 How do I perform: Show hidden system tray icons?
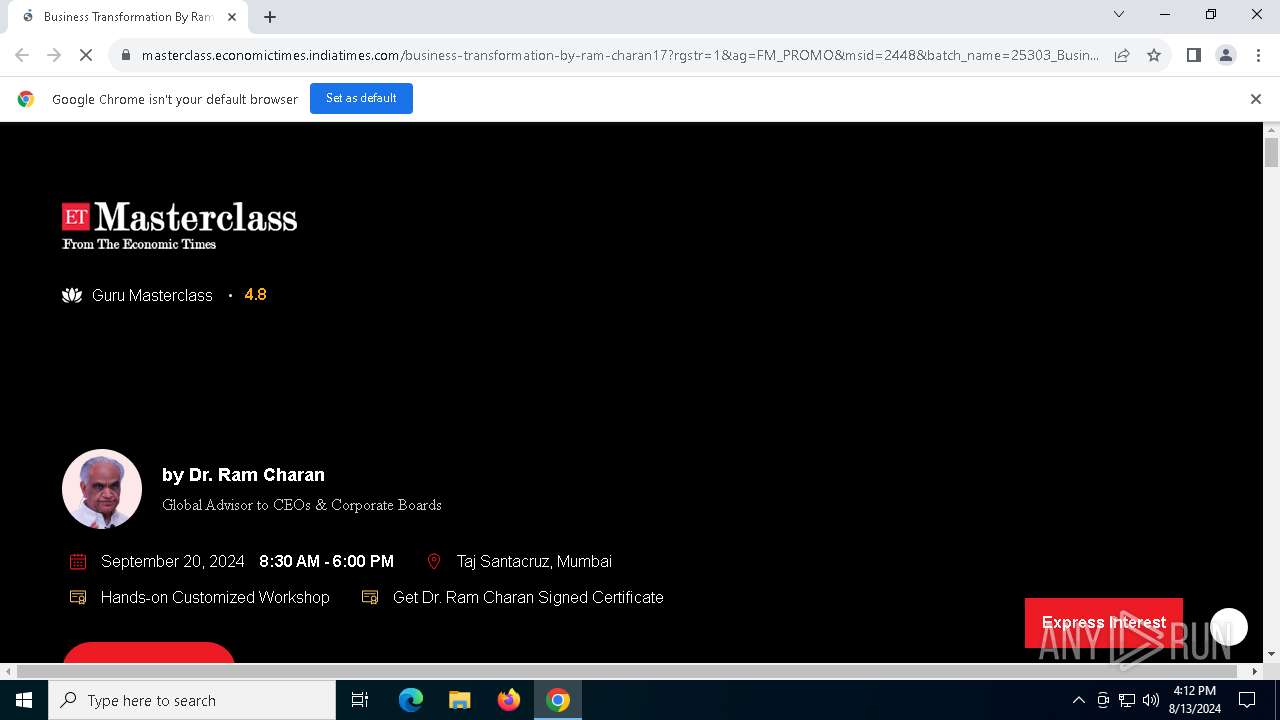1078,700
